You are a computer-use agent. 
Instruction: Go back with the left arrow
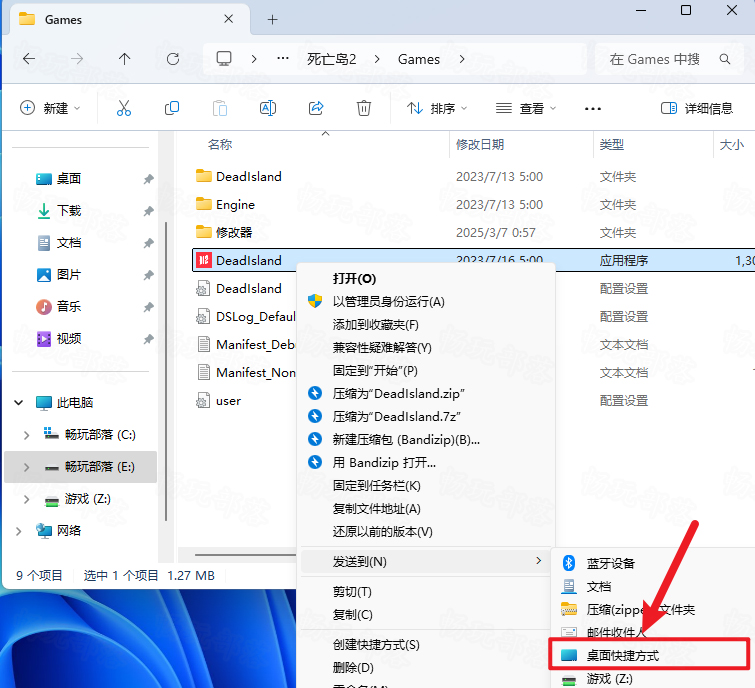point(29,59)
